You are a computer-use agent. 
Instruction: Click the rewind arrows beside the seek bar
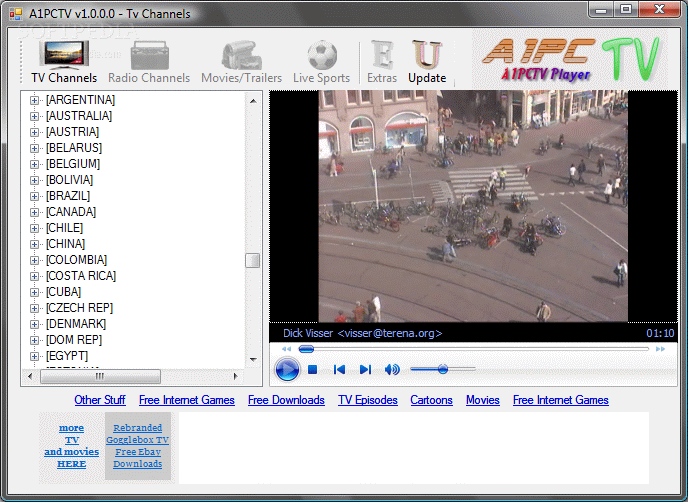[x=287, y=349]
